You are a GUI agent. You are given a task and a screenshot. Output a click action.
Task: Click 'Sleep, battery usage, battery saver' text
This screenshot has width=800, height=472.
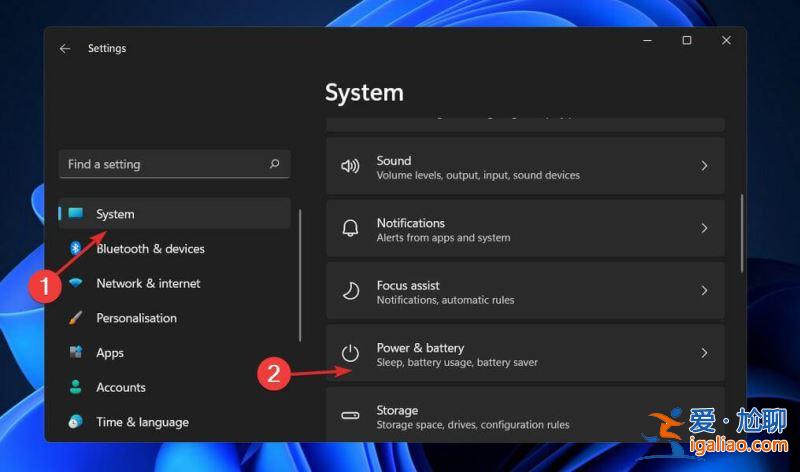coord(457,362)
